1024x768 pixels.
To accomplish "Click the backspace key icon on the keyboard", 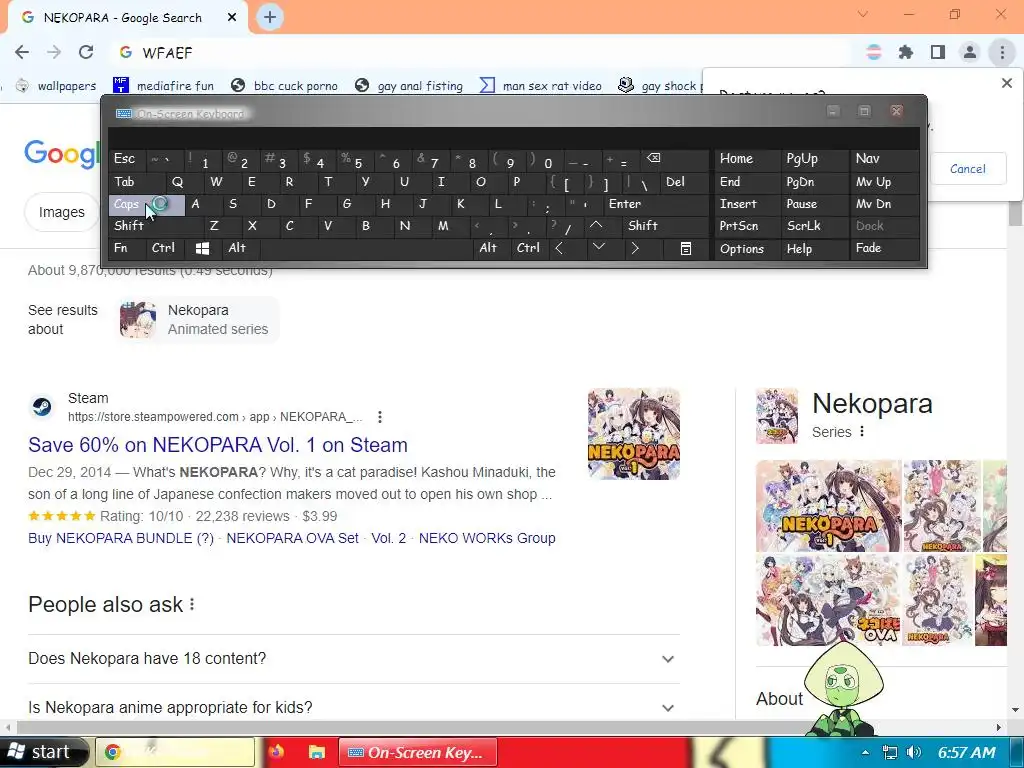I will [x=674, y=159].
